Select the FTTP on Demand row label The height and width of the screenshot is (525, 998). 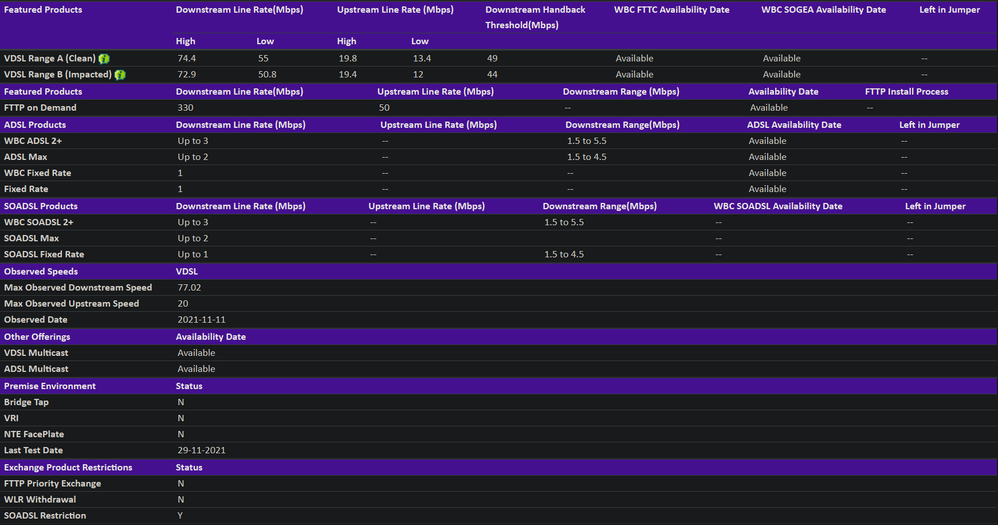[x=40, y=107]
